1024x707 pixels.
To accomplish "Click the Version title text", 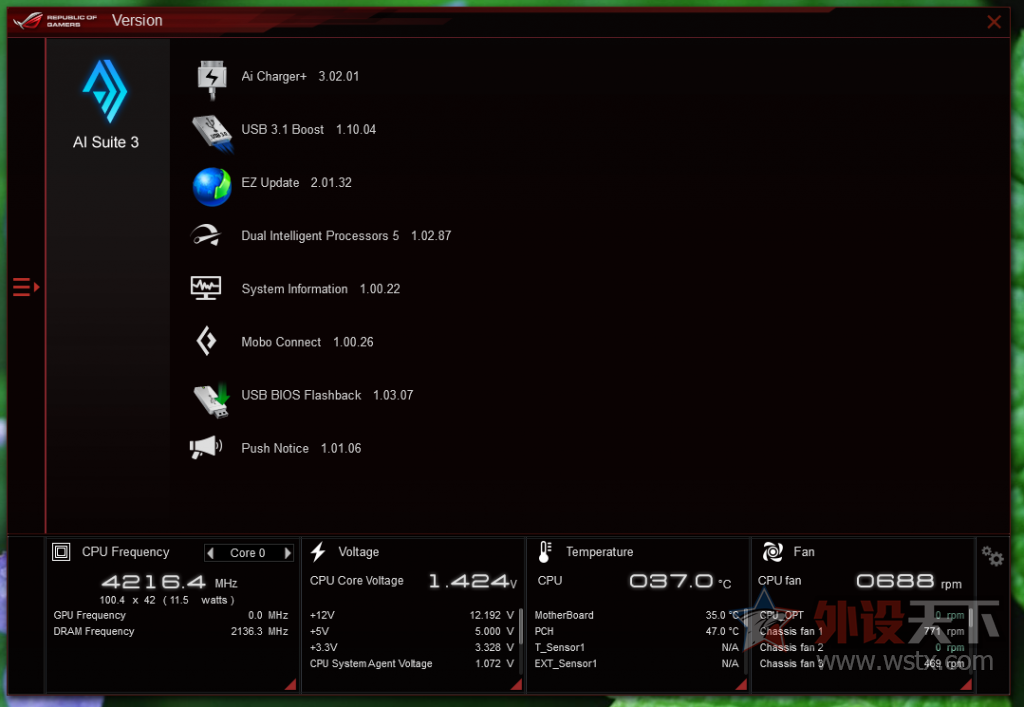I will [x=137, y=21].
